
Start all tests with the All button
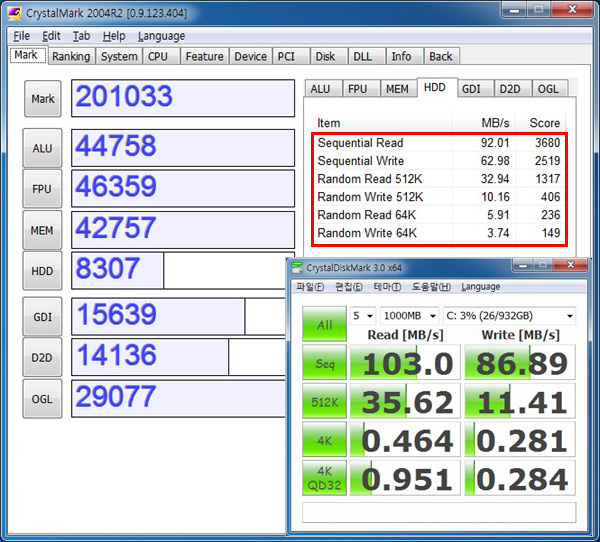pyautogui.click(x=324, y=324)
